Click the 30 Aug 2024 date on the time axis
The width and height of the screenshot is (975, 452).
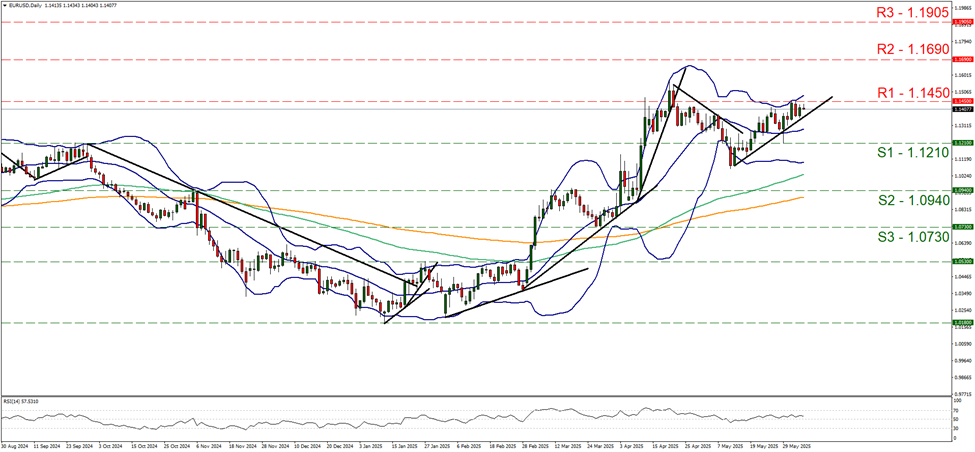click(16, 445)
